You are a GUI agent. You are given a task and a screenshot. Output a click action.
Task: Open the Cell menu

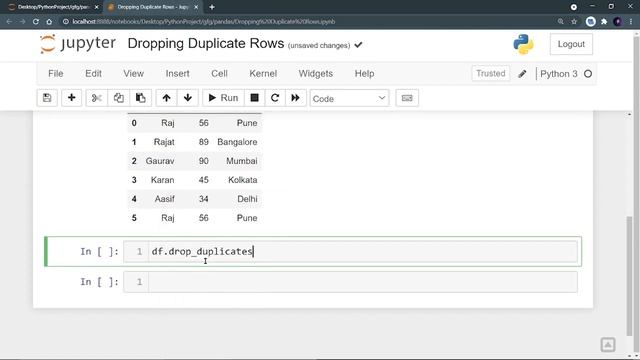click(x=219, y=73)
